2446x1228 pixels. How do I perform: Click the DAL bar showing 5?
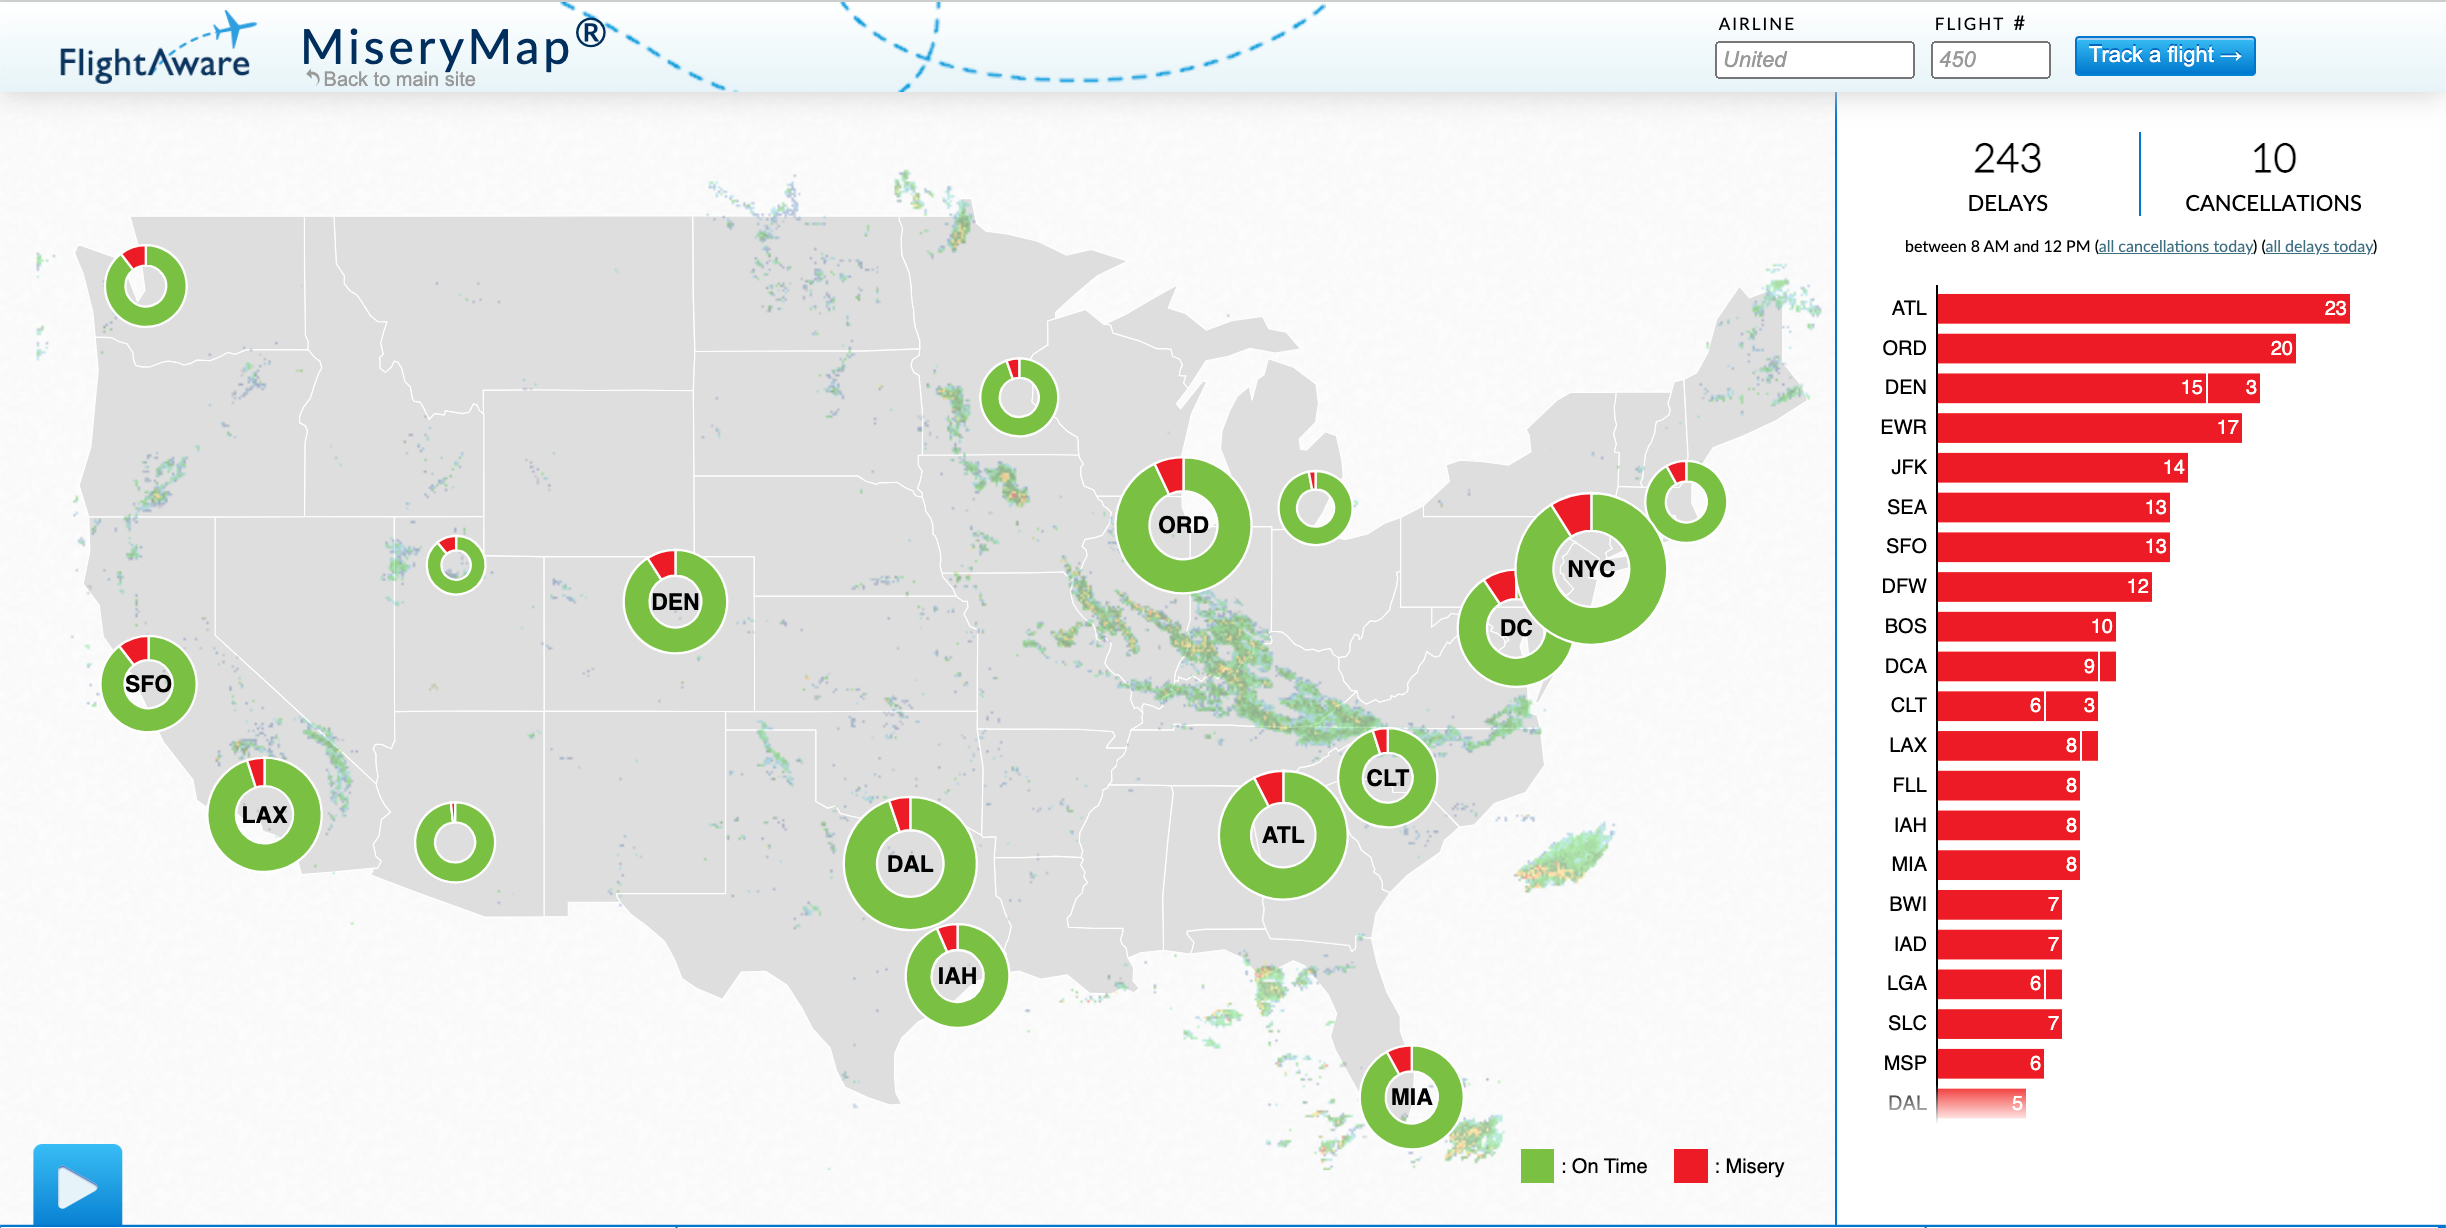pos(1982,1104)
